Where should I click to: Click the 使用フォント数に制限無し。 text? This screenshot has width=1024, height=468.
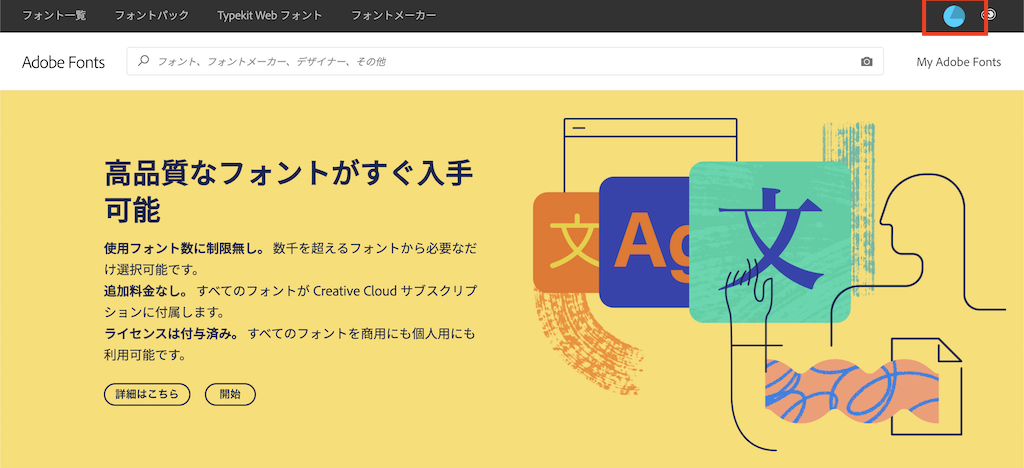(x=184, y=248)
